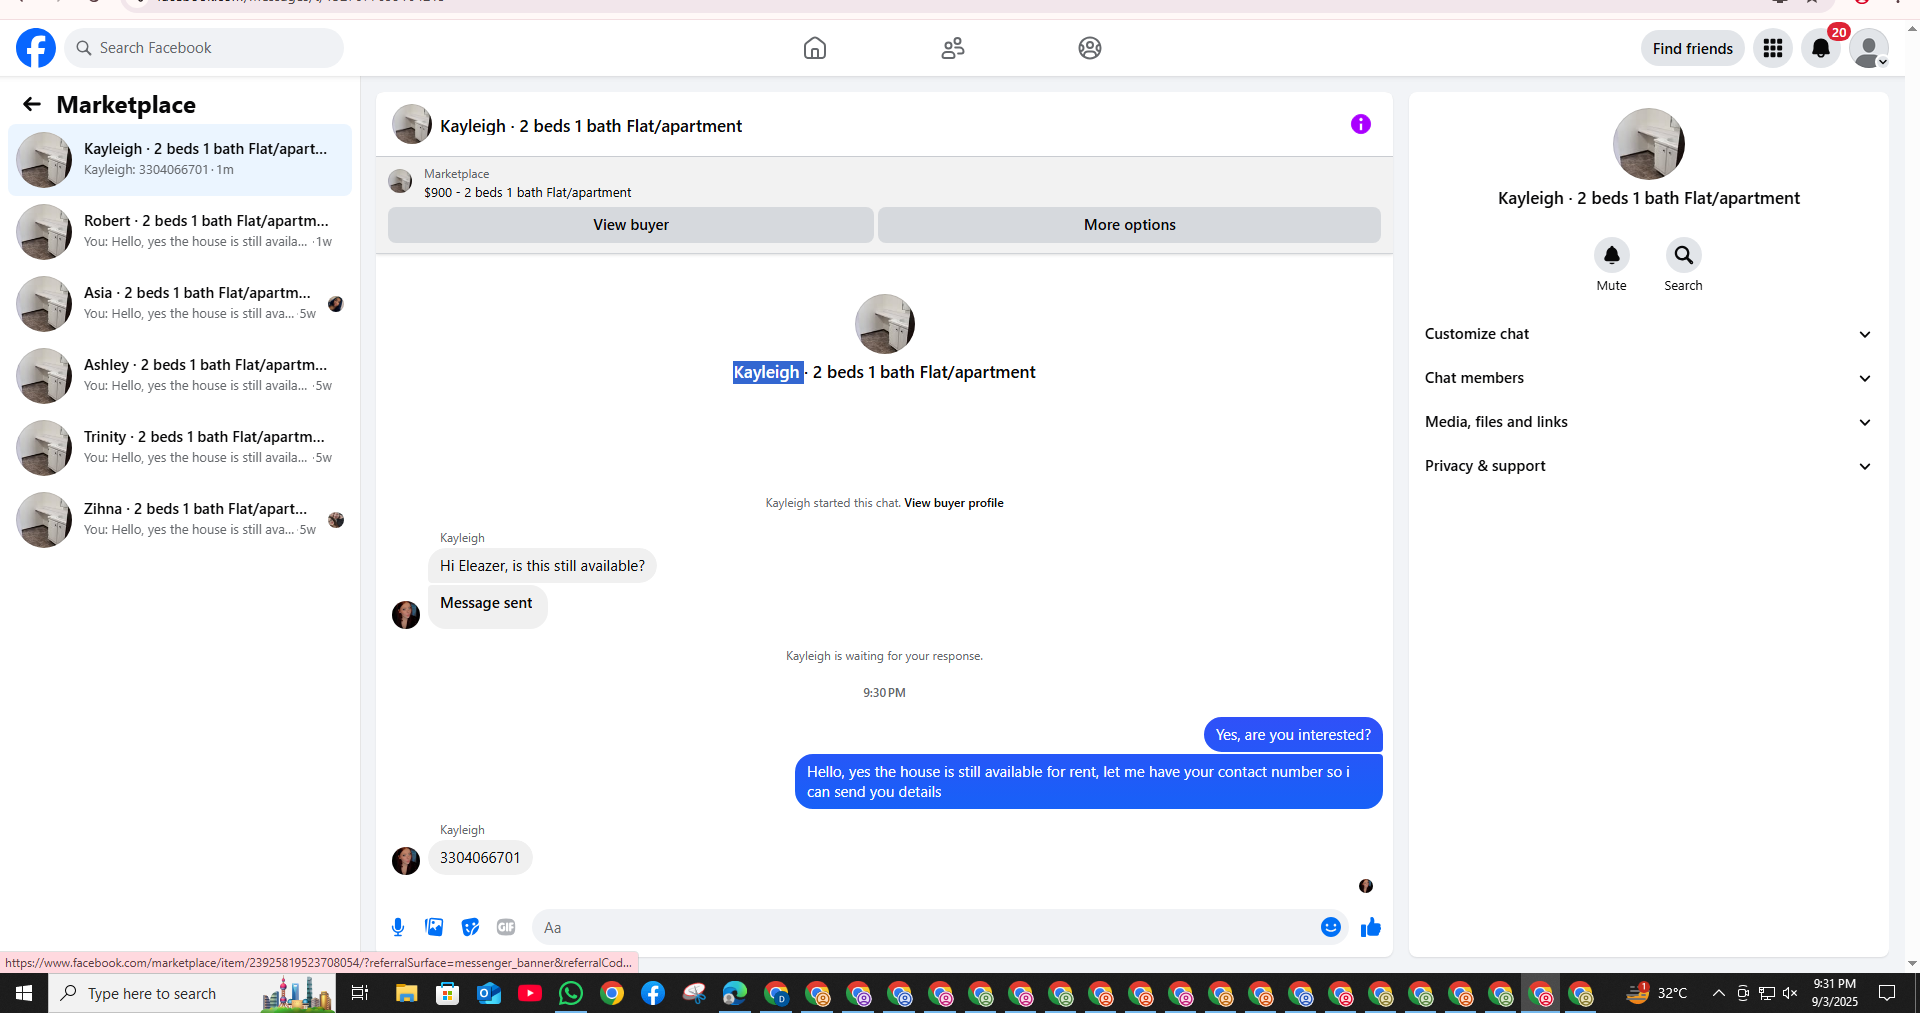Open WhatsApp from the taskbar
The width and height of the screenshot is (1920, 1013).
coord(571,993)
